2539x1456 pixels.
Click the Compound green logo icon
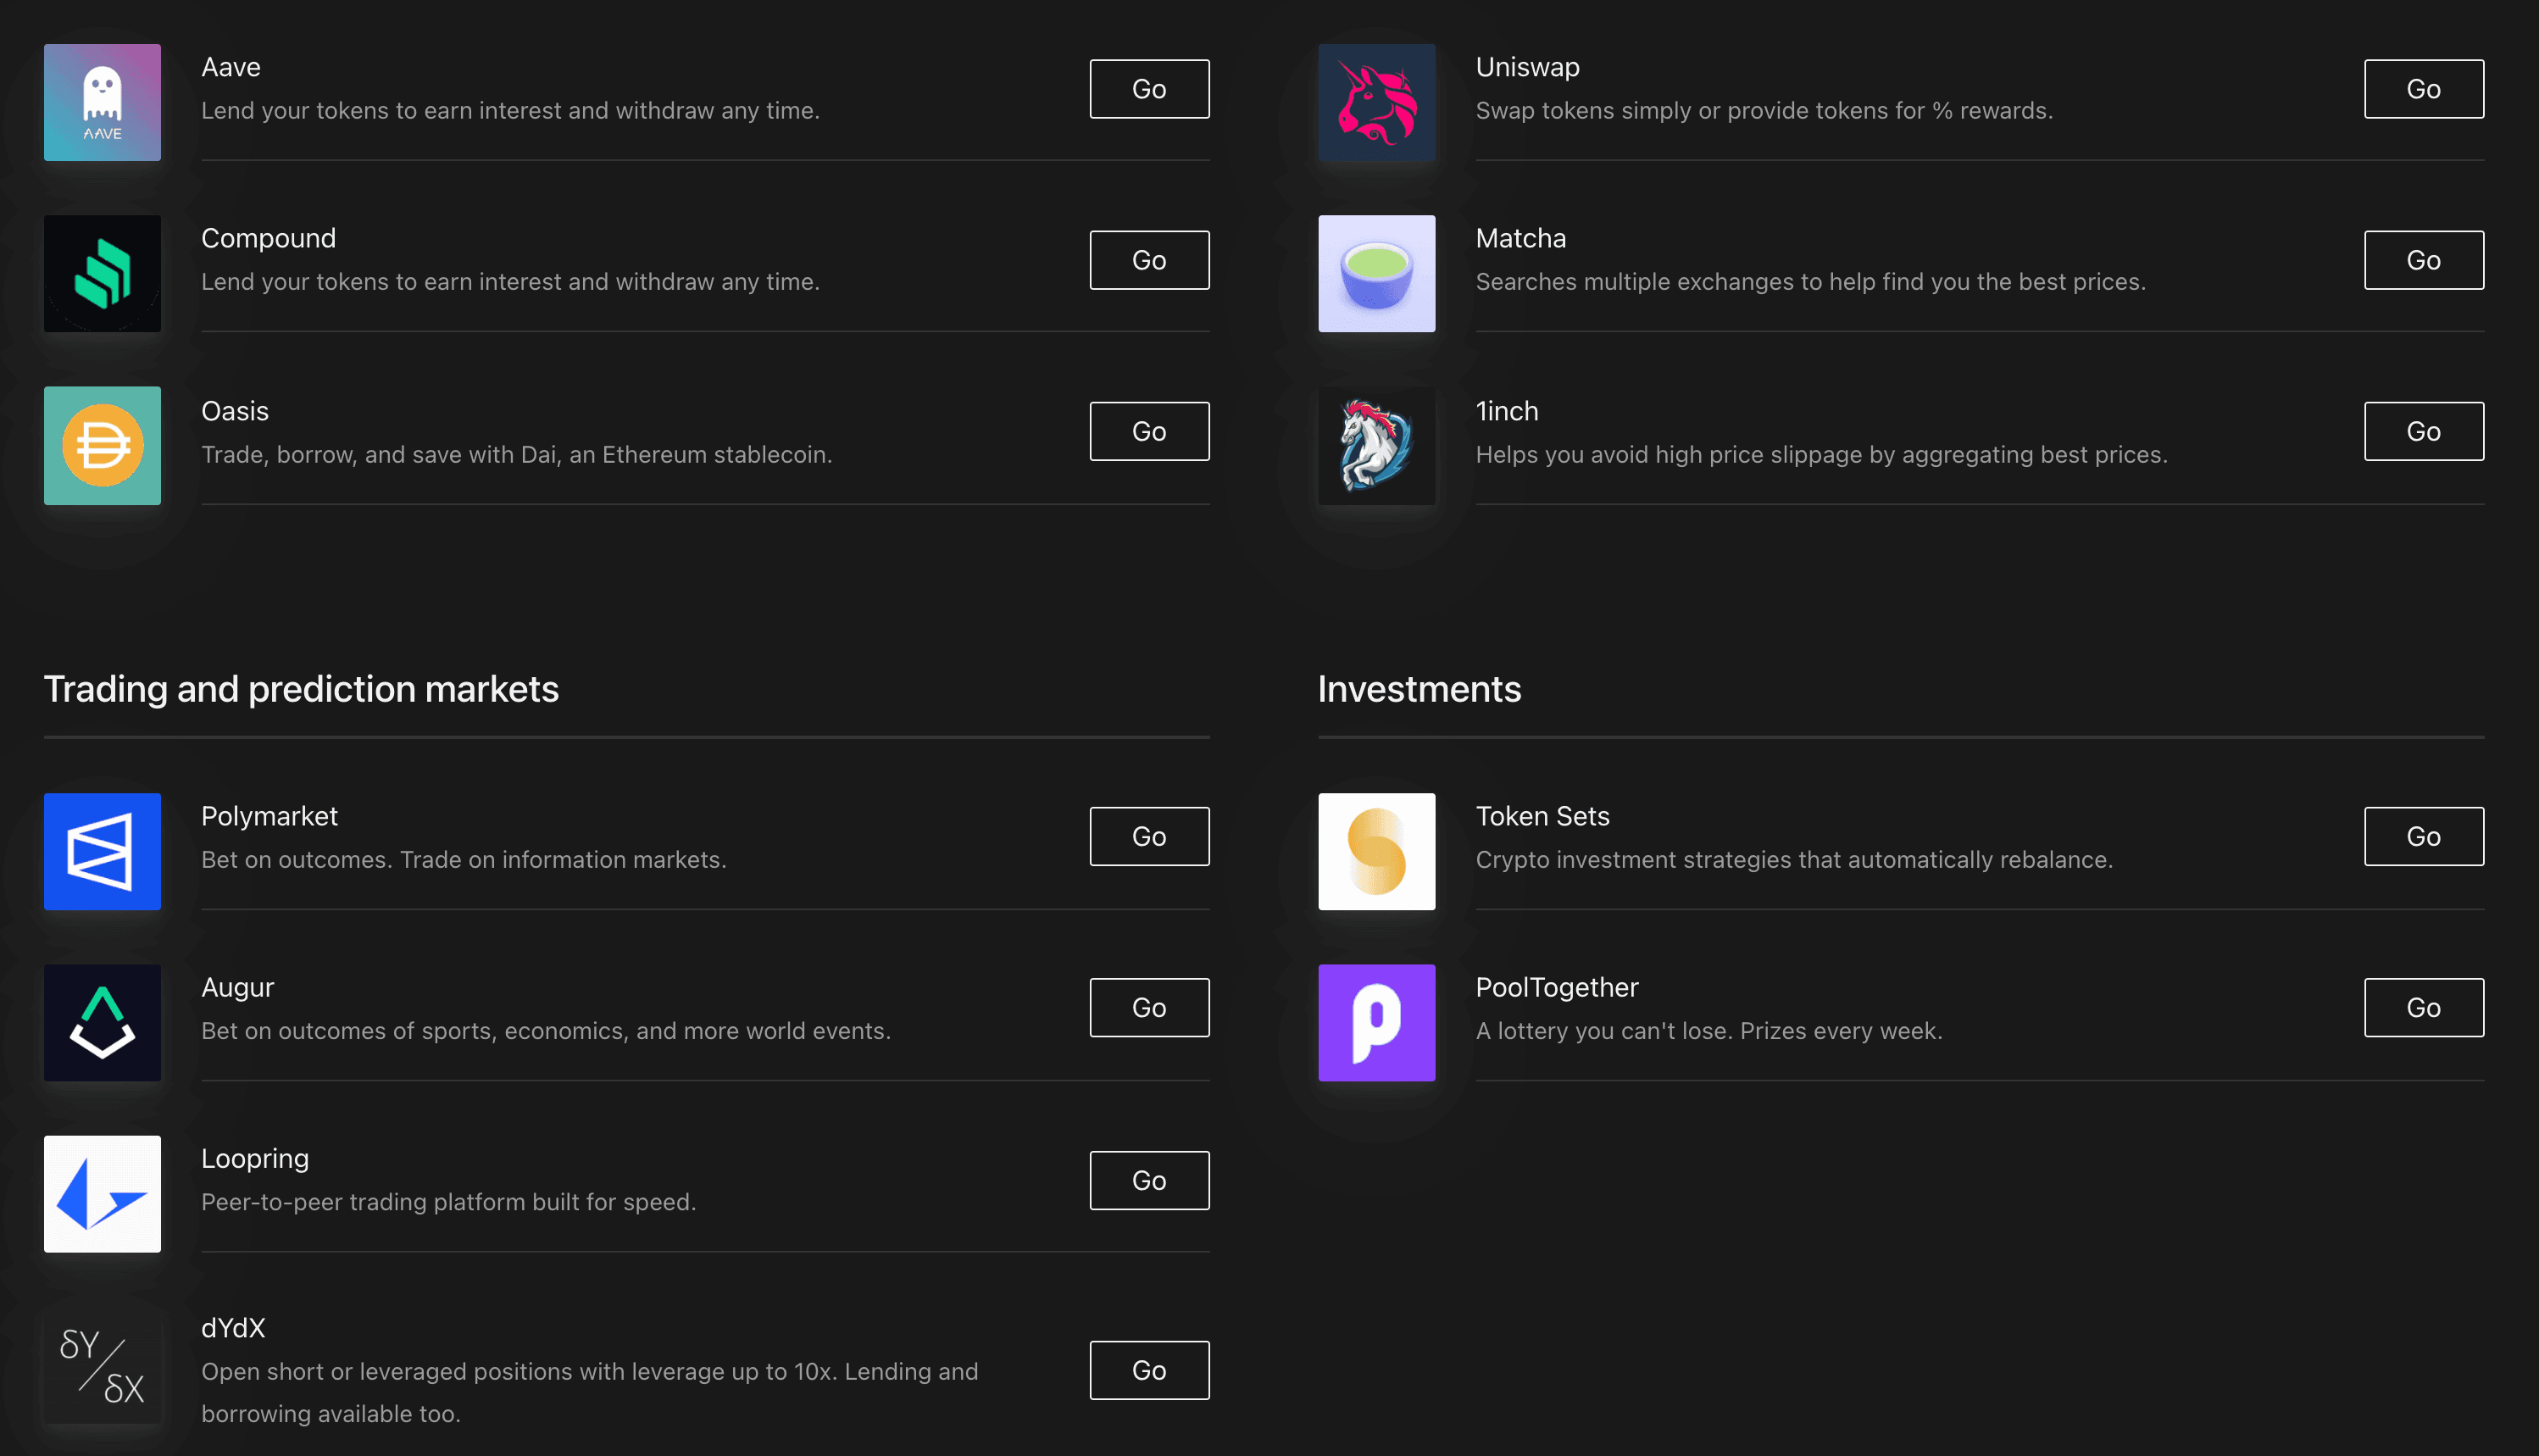(x=102, y=273)
